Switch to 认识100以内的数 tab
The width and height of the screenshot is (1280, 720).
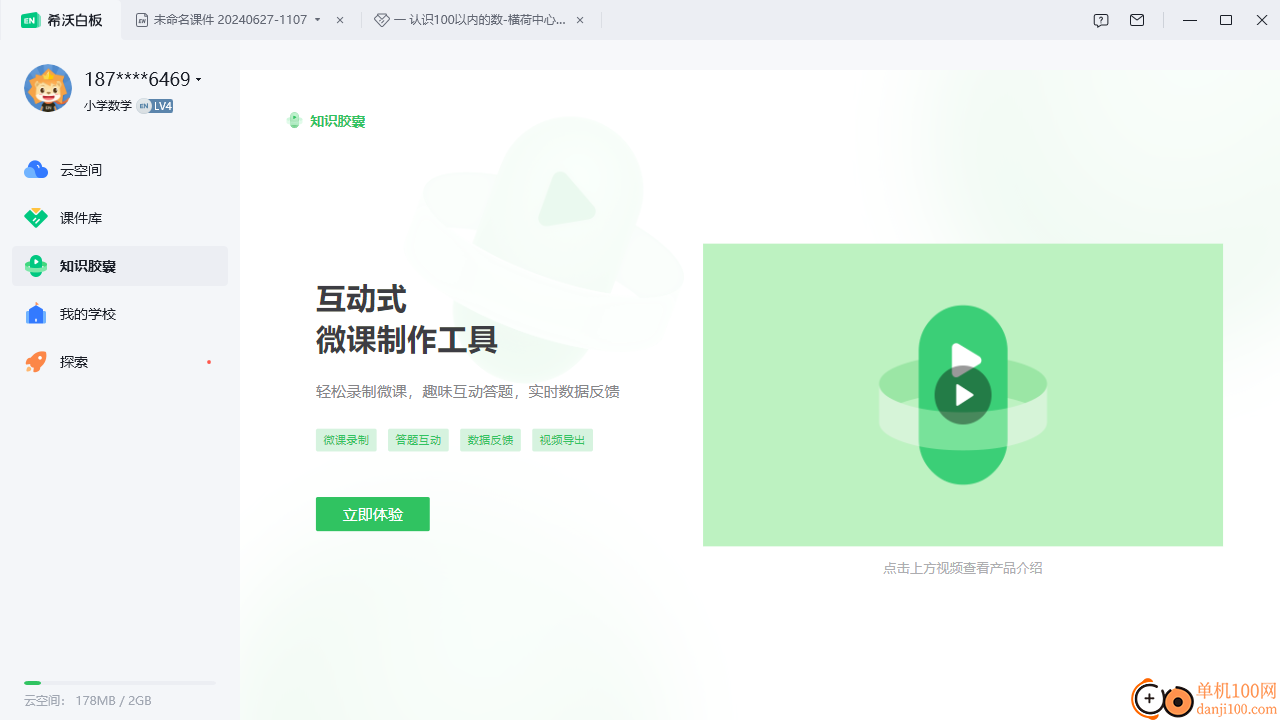pyautogui.click(x=481, y=20)
